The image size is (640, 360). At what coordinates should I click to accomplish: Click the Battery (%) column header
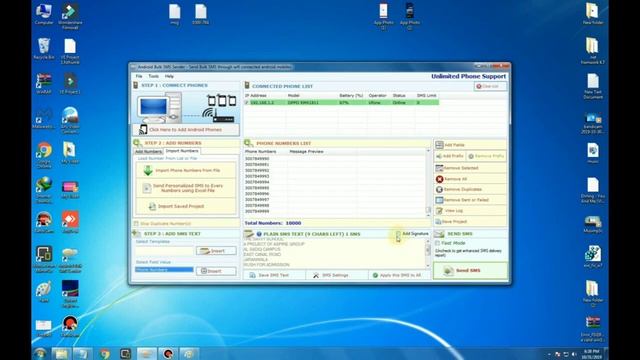click(x=351, y=96)
